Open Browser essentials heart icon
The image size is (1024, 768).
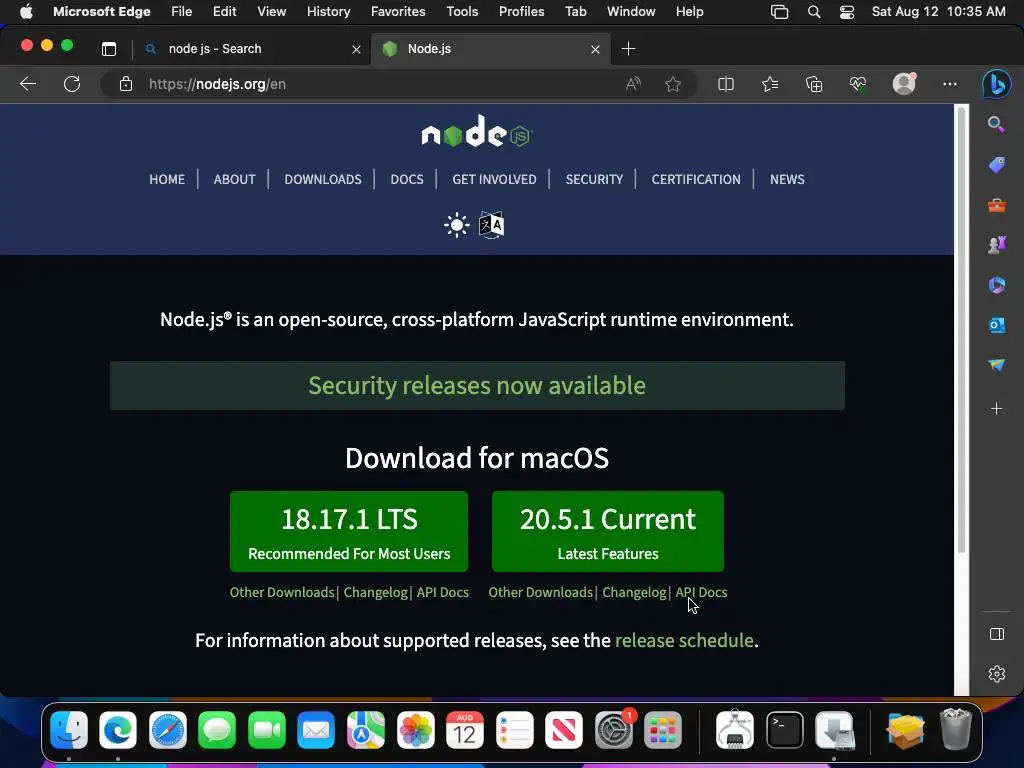pyautogui.click(x=857, y=84)
